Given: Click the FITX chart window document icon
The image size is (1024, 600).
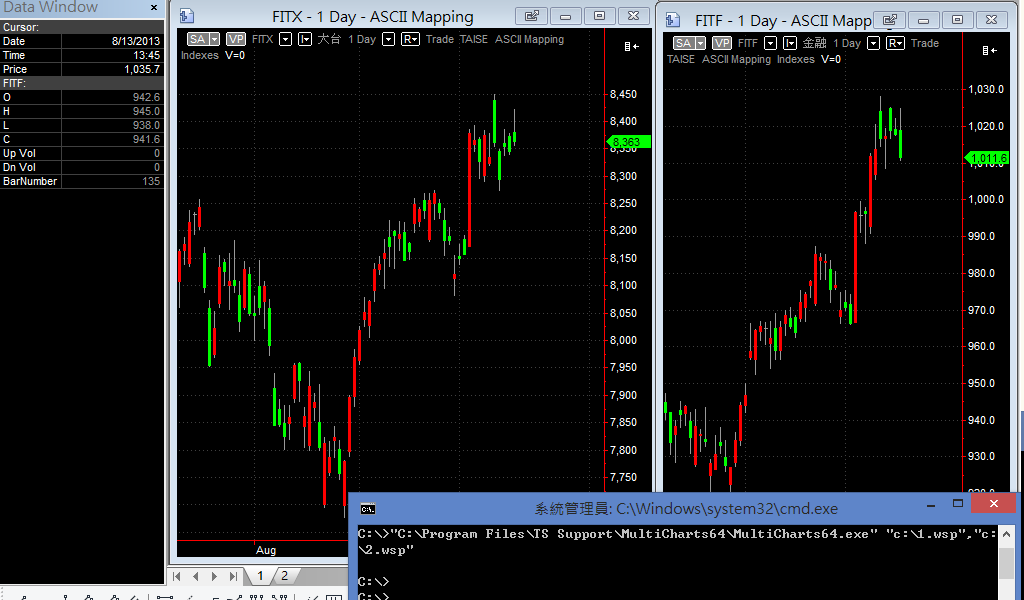Looking at the screenshot, I should [187, 16].
